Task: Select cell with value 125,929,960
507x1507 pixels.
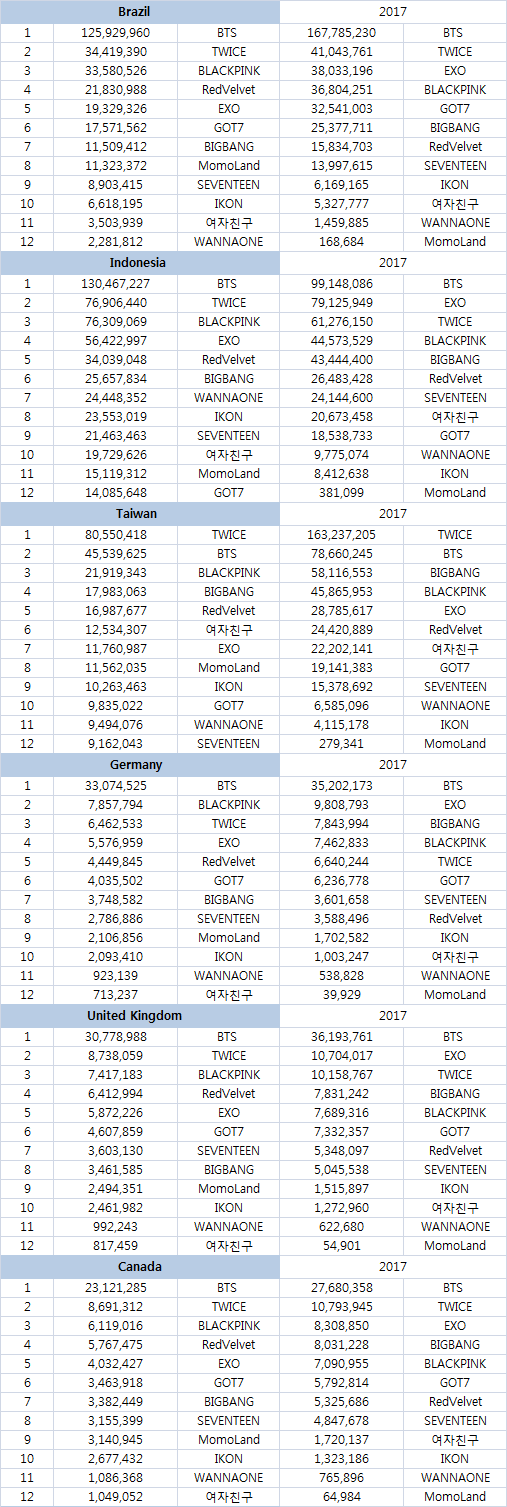Action: (x=115, y=33)
